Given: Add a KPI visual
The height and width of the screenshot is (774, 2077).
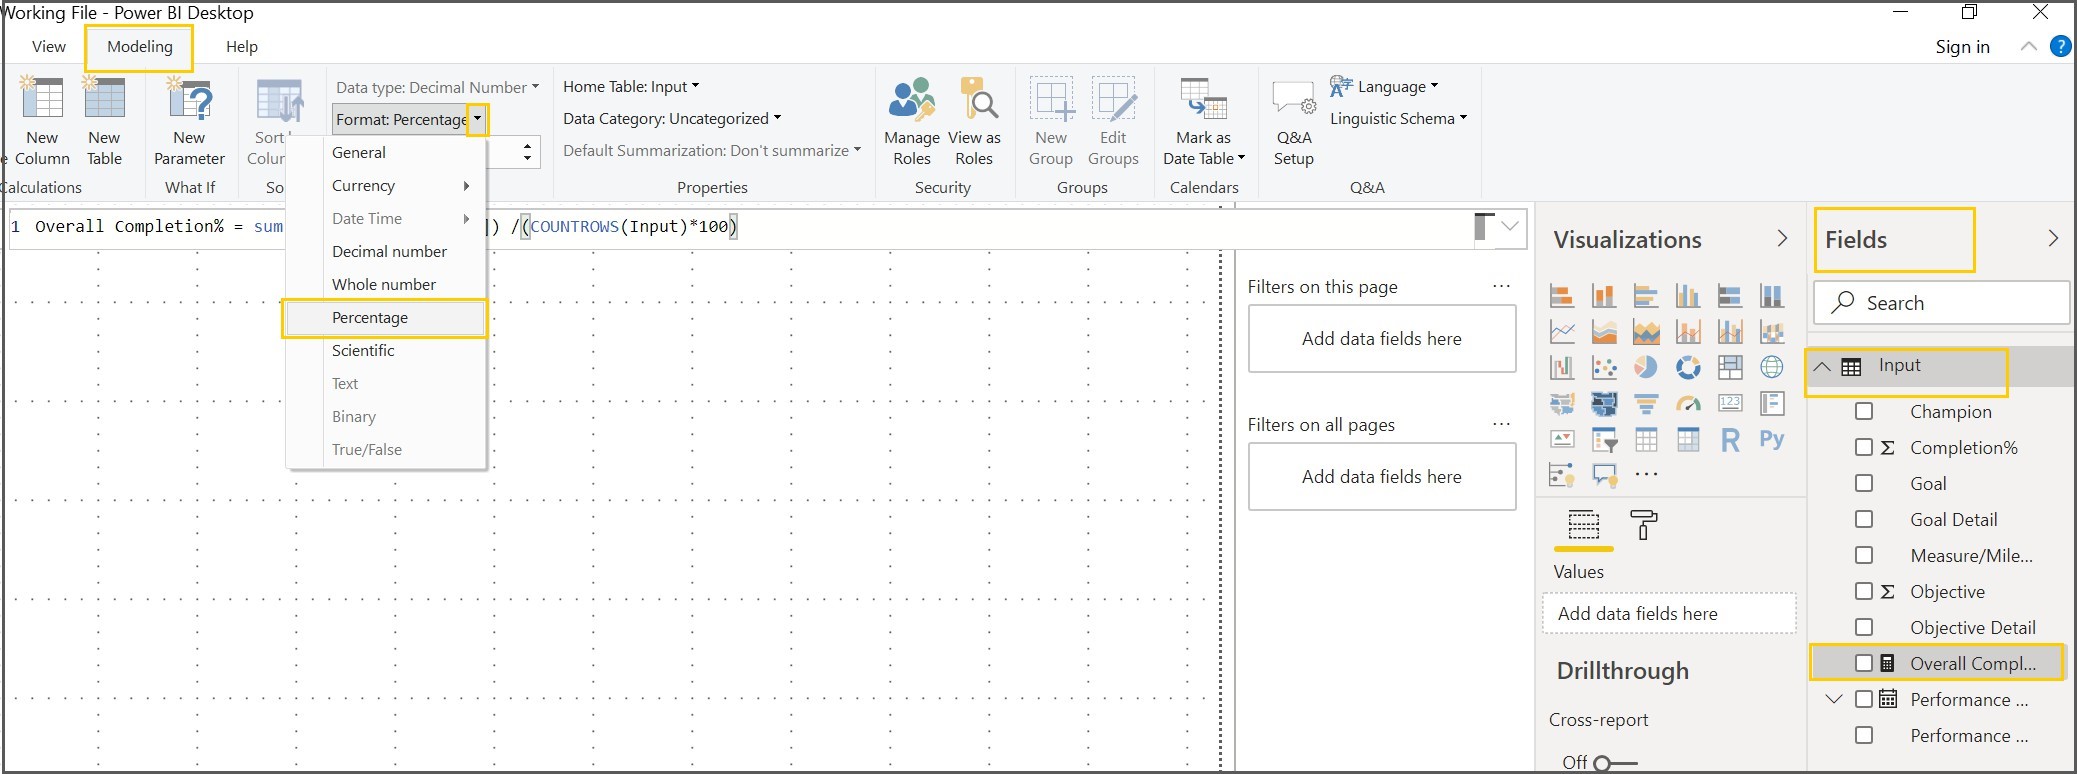Looking at the screenshot, I should click(x=1561, y=439).
